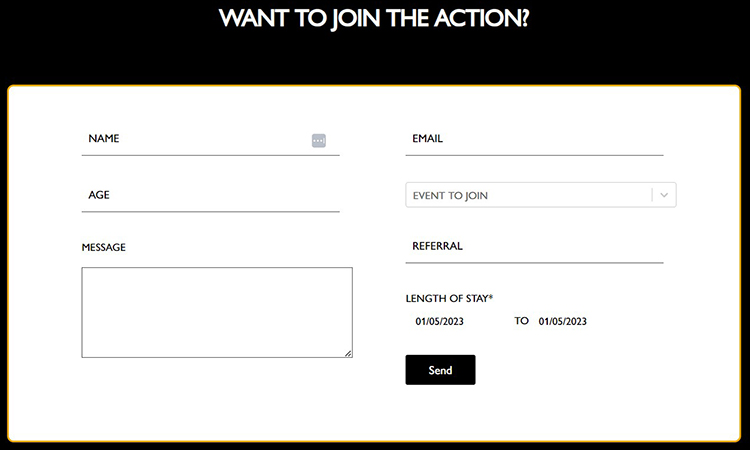Focus the NAME text field

210,139
